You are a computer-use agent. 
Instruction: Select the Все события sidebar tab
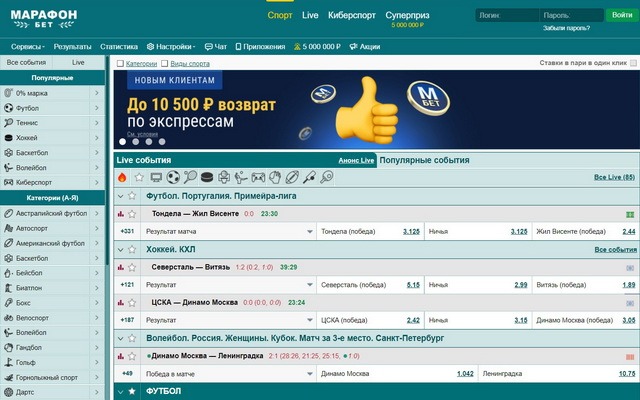pos(26,62)
